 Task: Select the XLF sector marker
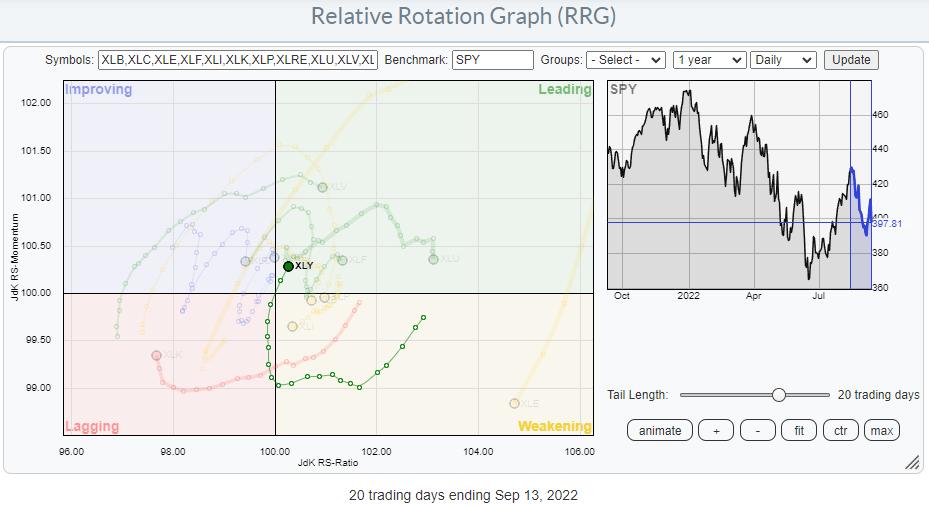(342, 260)
